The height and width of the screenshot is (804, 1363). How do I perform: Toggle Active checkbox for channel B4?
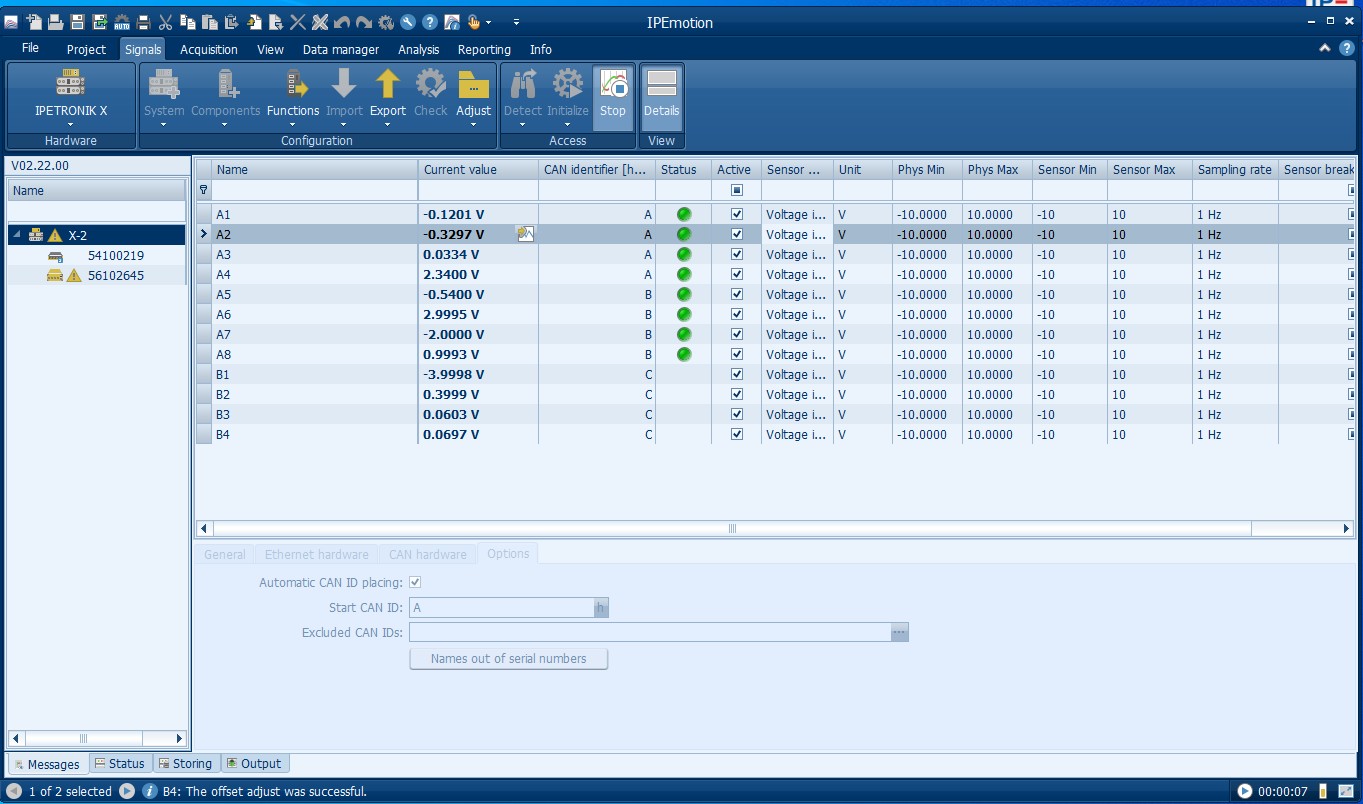[737, 434]
